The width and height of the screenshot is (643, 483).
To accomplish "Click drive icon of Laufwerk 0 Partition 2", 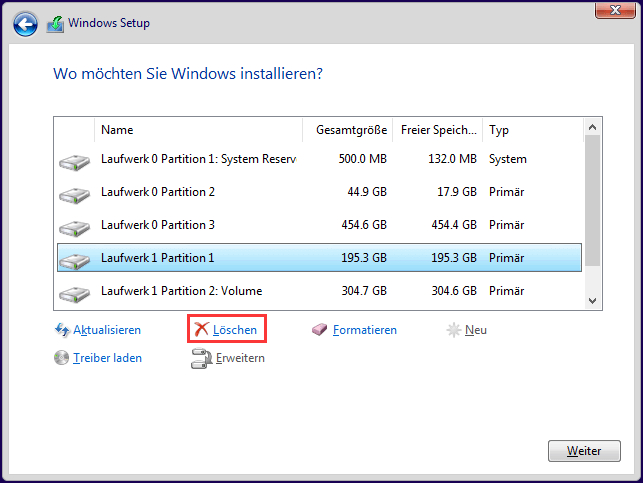I will click(x=74, y=195).
